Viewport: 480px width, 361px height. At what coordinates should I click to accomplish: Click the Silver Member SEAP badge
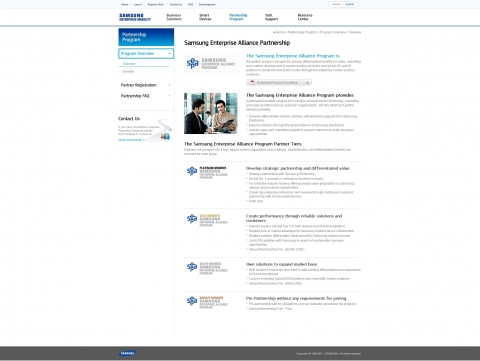[207, 268]
